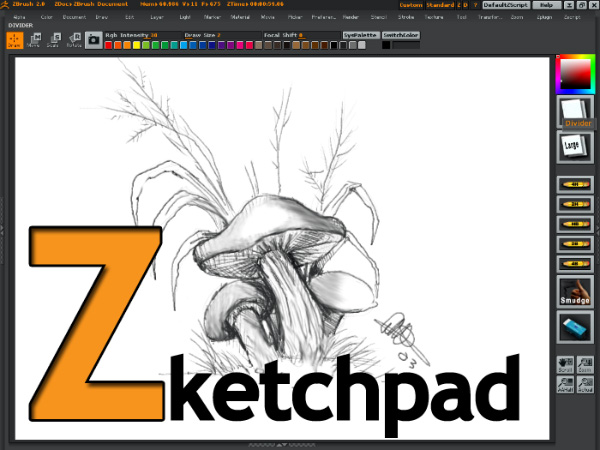Click the black main color box
The height and width of the screenshot is (450, 600).
tap(386, 45)
